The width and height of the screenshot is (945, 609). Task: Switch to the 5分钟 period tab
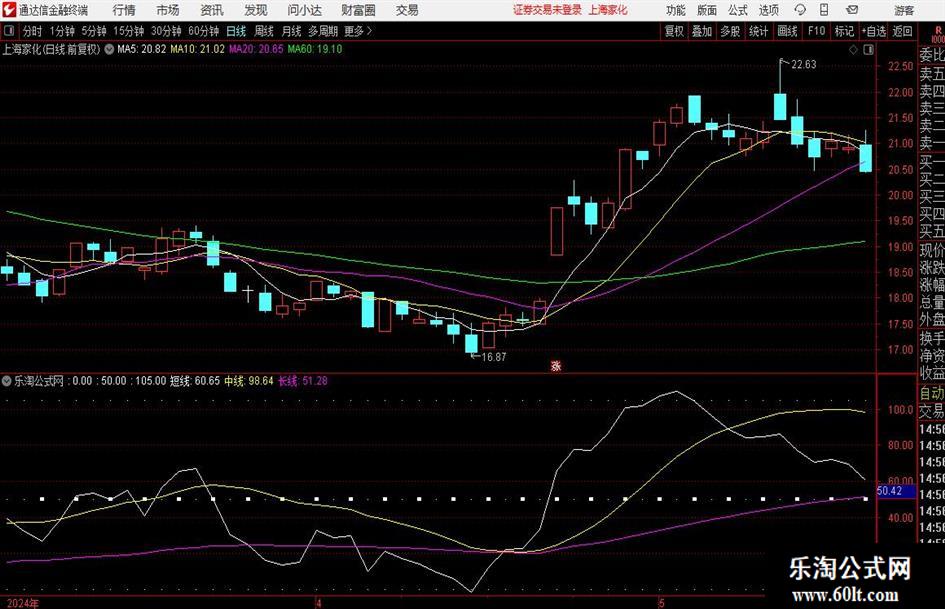[94, 31]
